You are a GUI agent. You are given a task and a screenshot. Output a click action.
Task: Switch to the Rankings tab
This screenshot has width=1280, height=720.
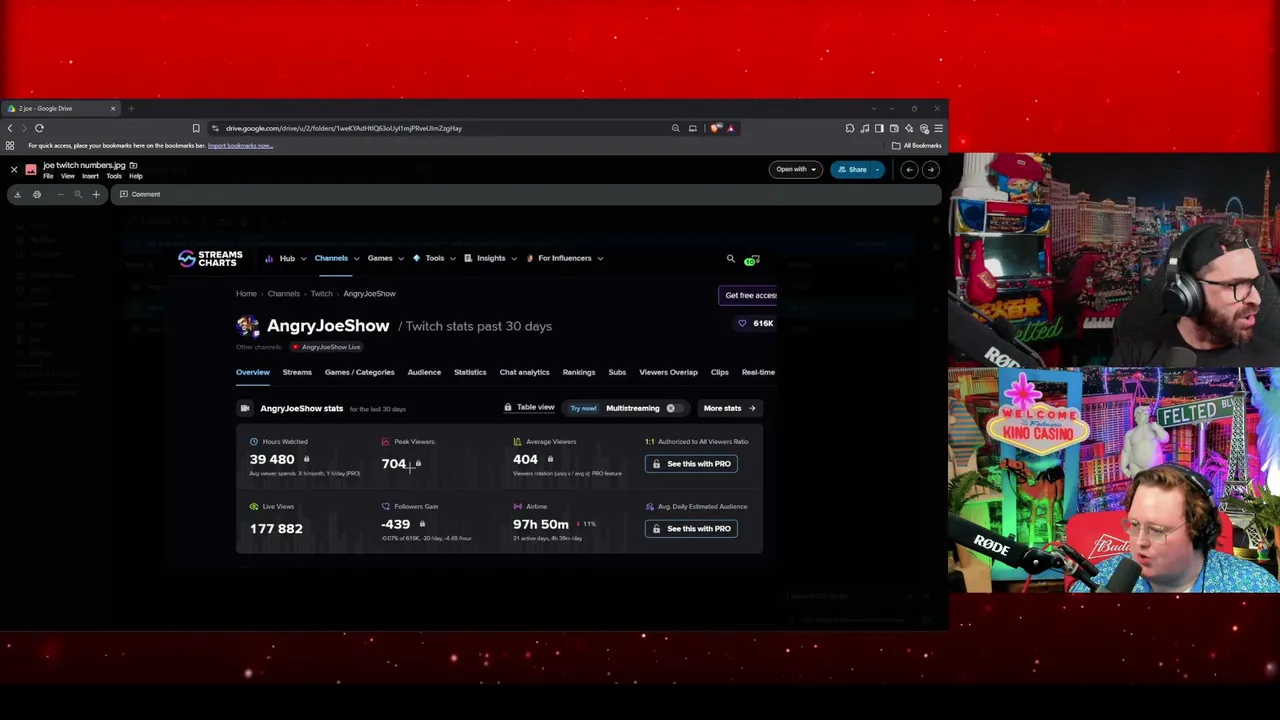579,372
